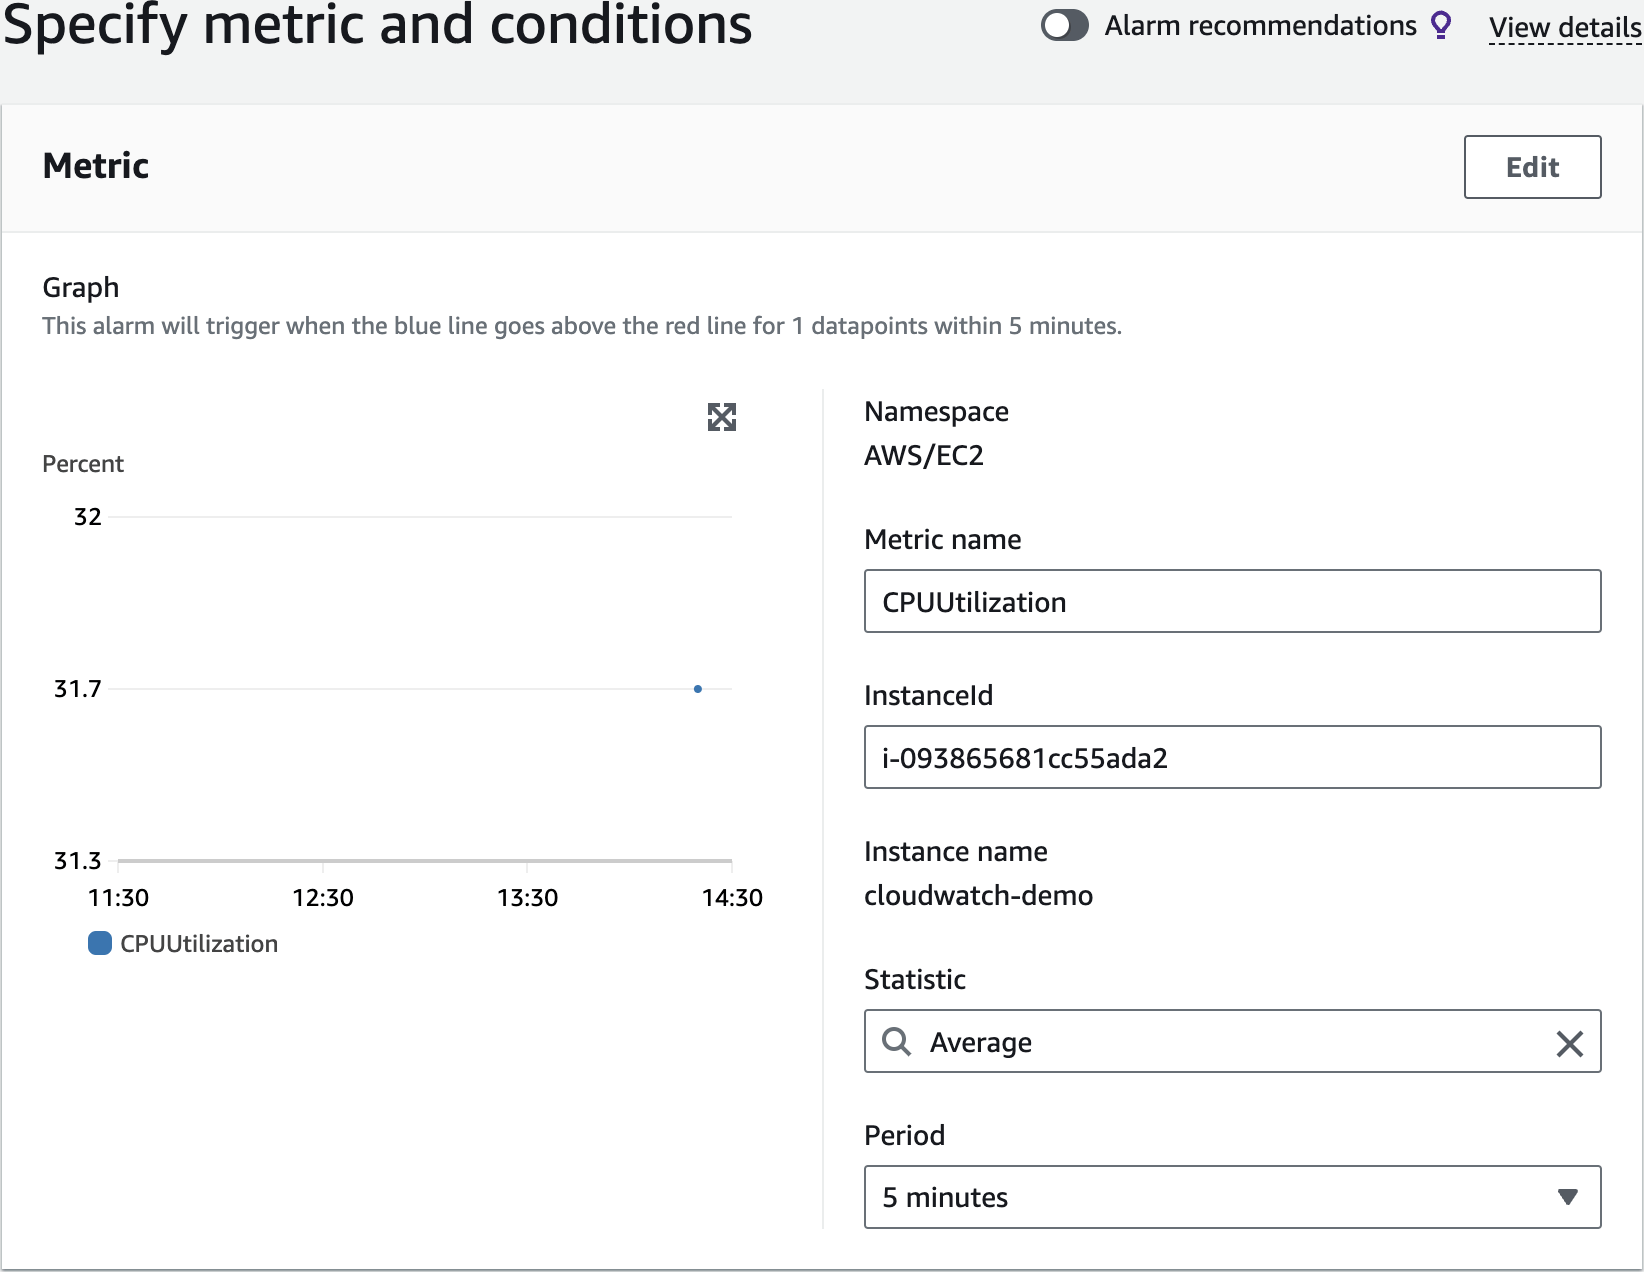This screenshot has height=1272, width=1644.
Task: Click the 14:30 time axis label
Action: (x=732, y=898)
